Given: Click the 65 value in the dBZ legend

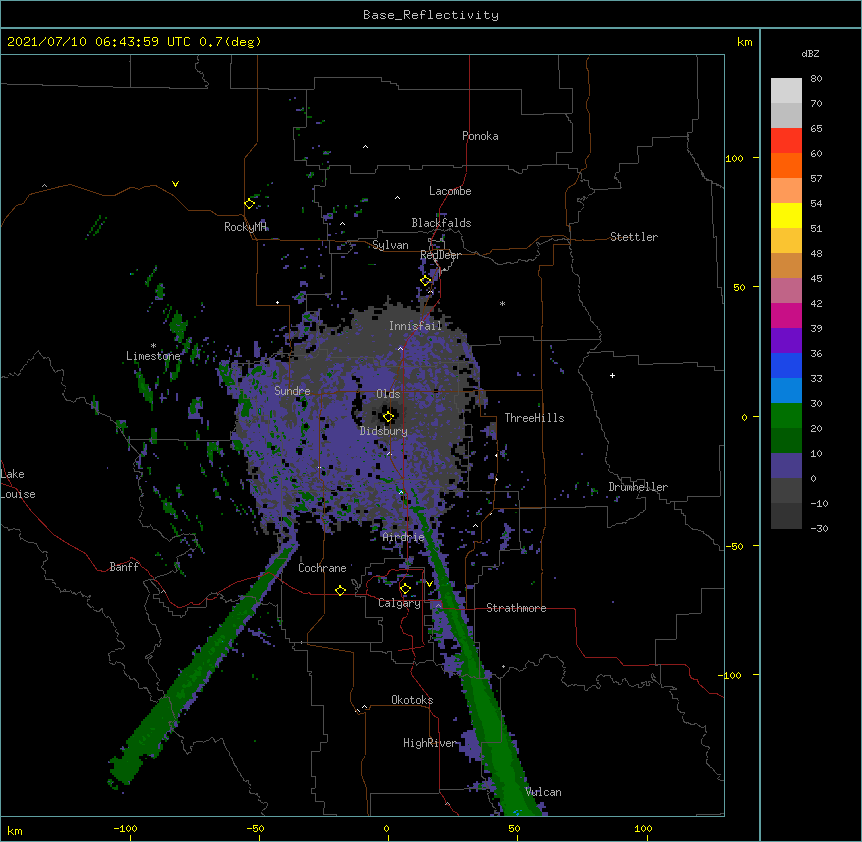Looking at the screenshot, I should pos(816,129).
